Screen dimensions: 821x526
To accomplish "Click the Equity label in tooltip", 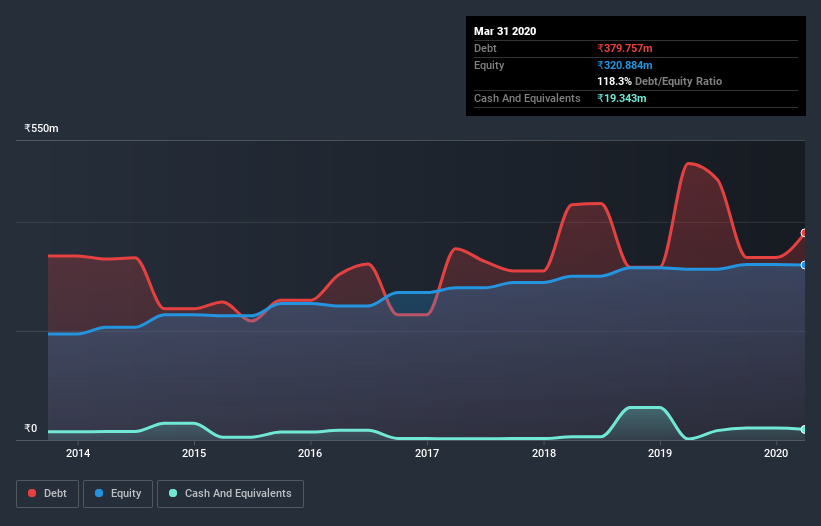I will coord(489,65).
